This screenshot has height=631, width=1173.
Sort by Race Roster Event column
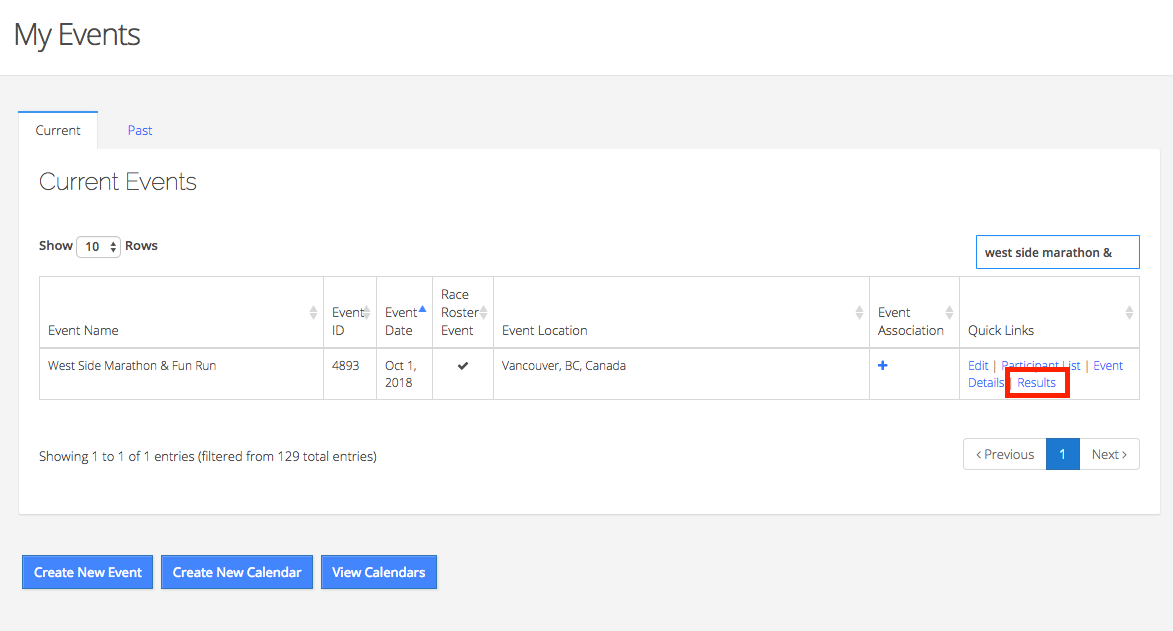point(463,312)
